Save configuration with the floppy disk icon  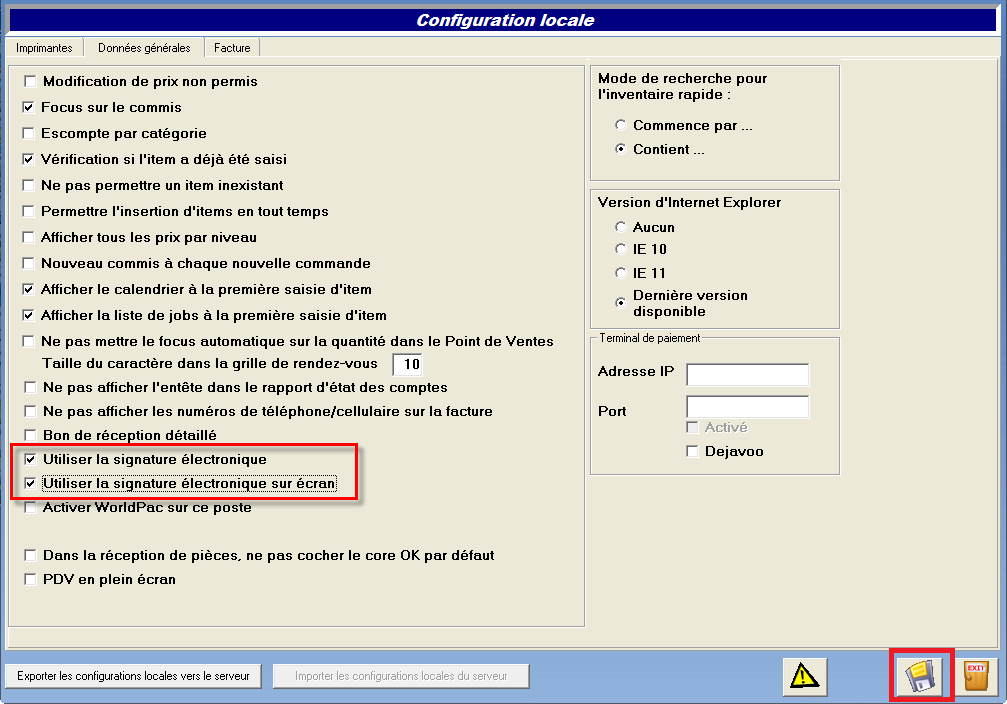922,676
